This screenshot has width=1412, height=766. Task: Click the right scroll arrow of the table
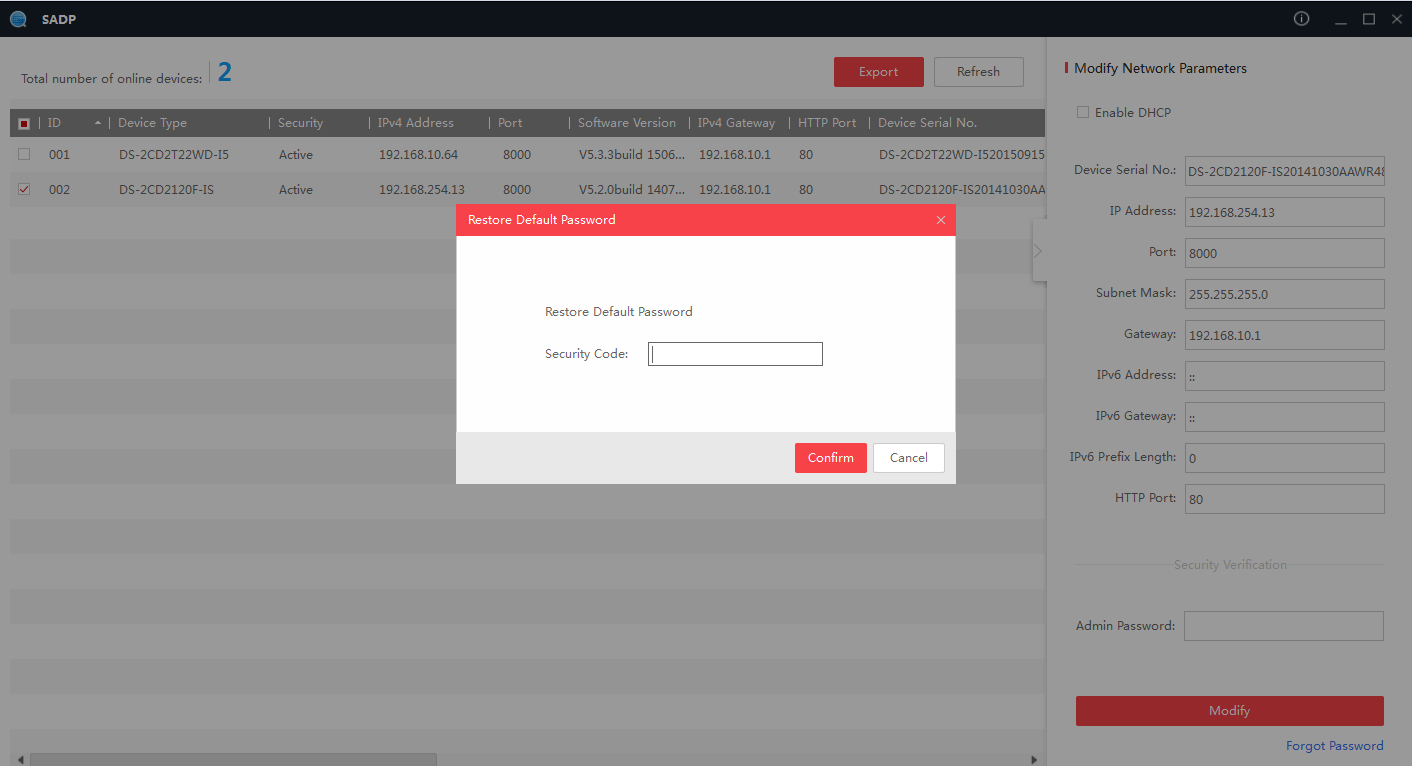[x=1035, y=758]
